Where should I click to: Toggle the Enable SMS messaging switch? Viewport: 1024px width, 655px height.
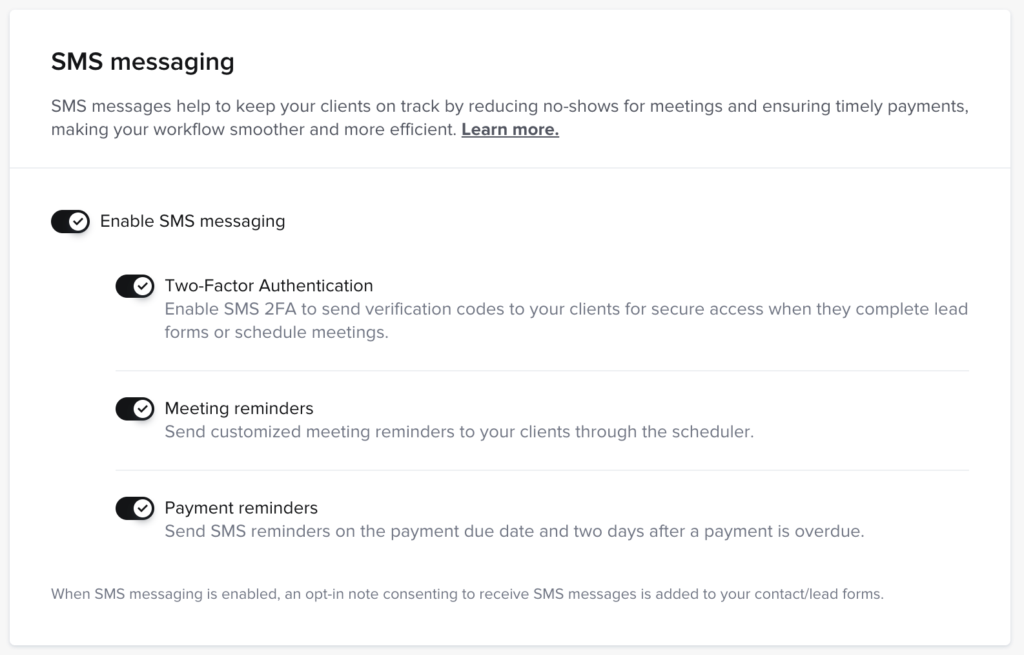[x=70, y=221]
